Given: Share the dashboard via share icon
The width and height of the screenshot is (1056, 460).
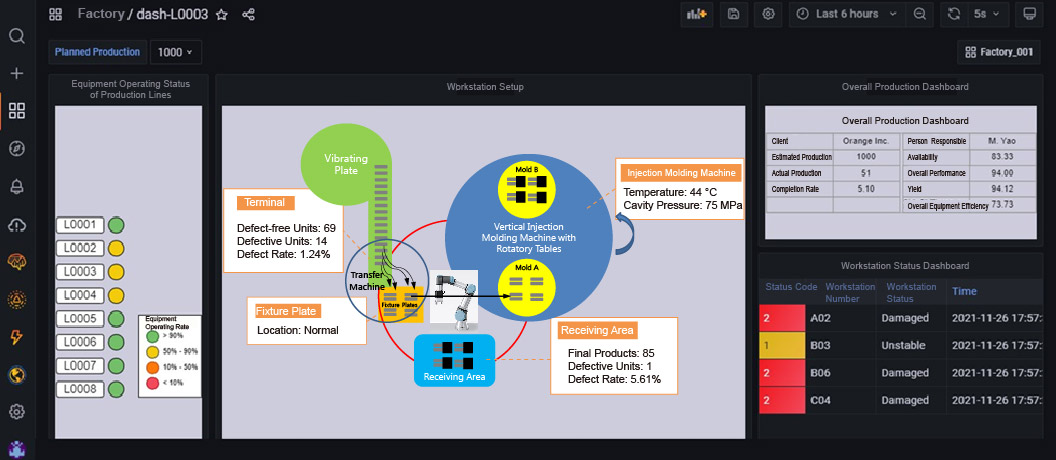Looking at the screenshot, I should 249,15.
